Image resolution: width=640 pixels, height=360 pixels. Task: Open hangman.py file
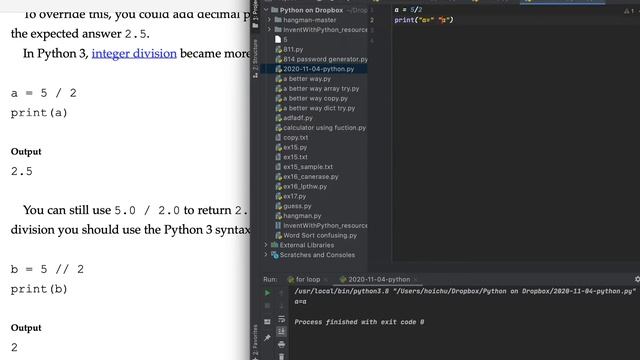point(298,216)
